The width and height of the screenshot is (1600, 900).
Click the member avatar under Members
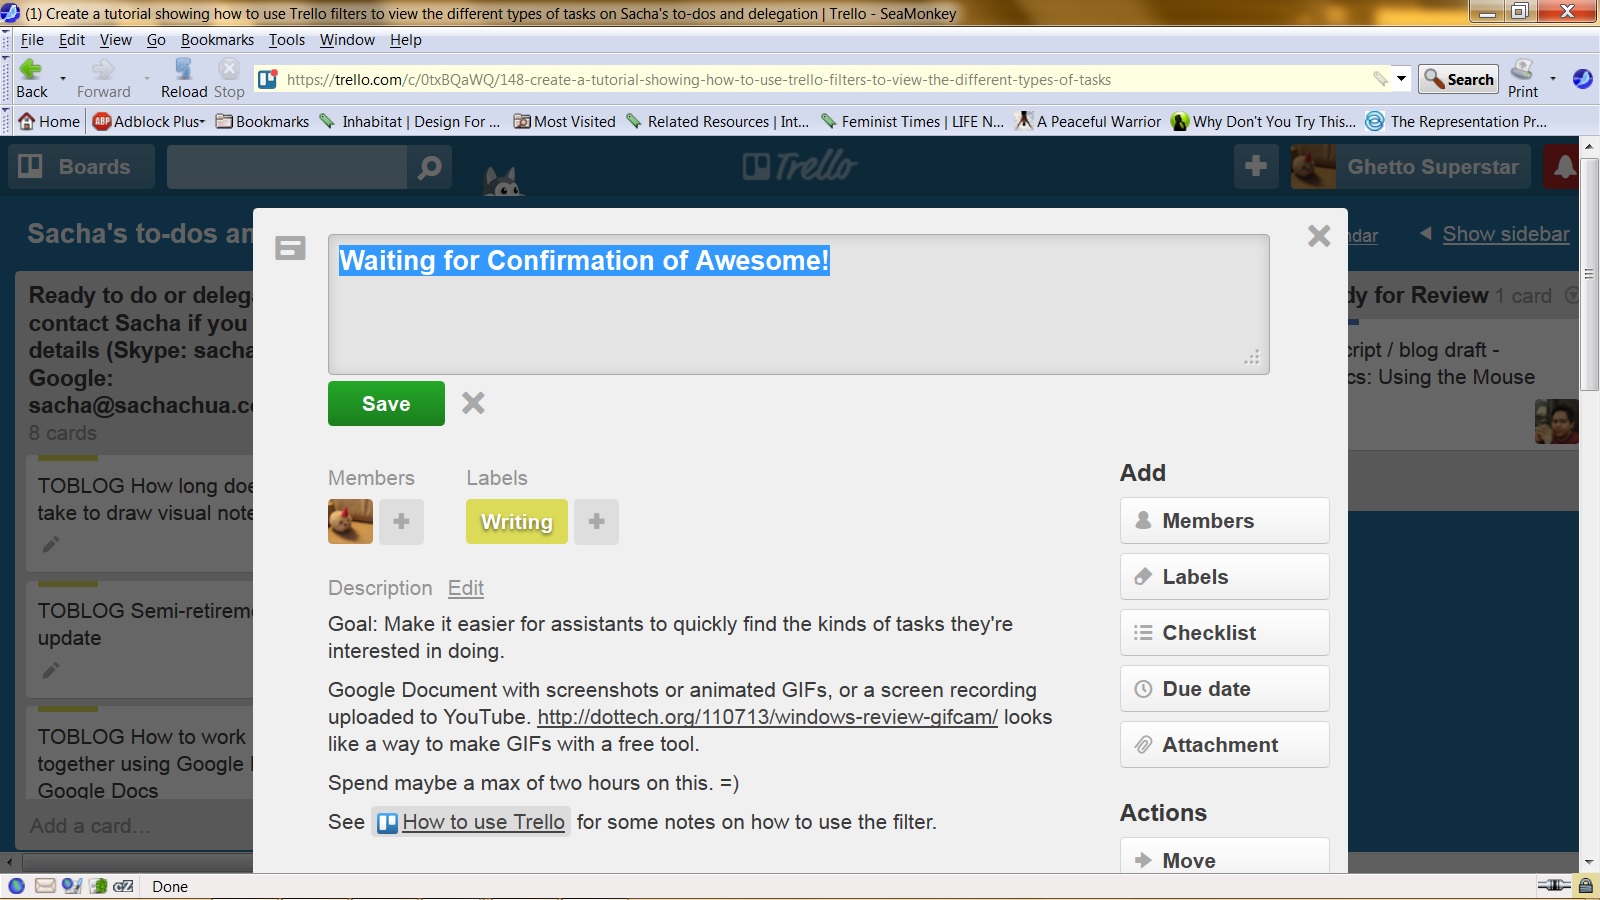tap(350, 521)
